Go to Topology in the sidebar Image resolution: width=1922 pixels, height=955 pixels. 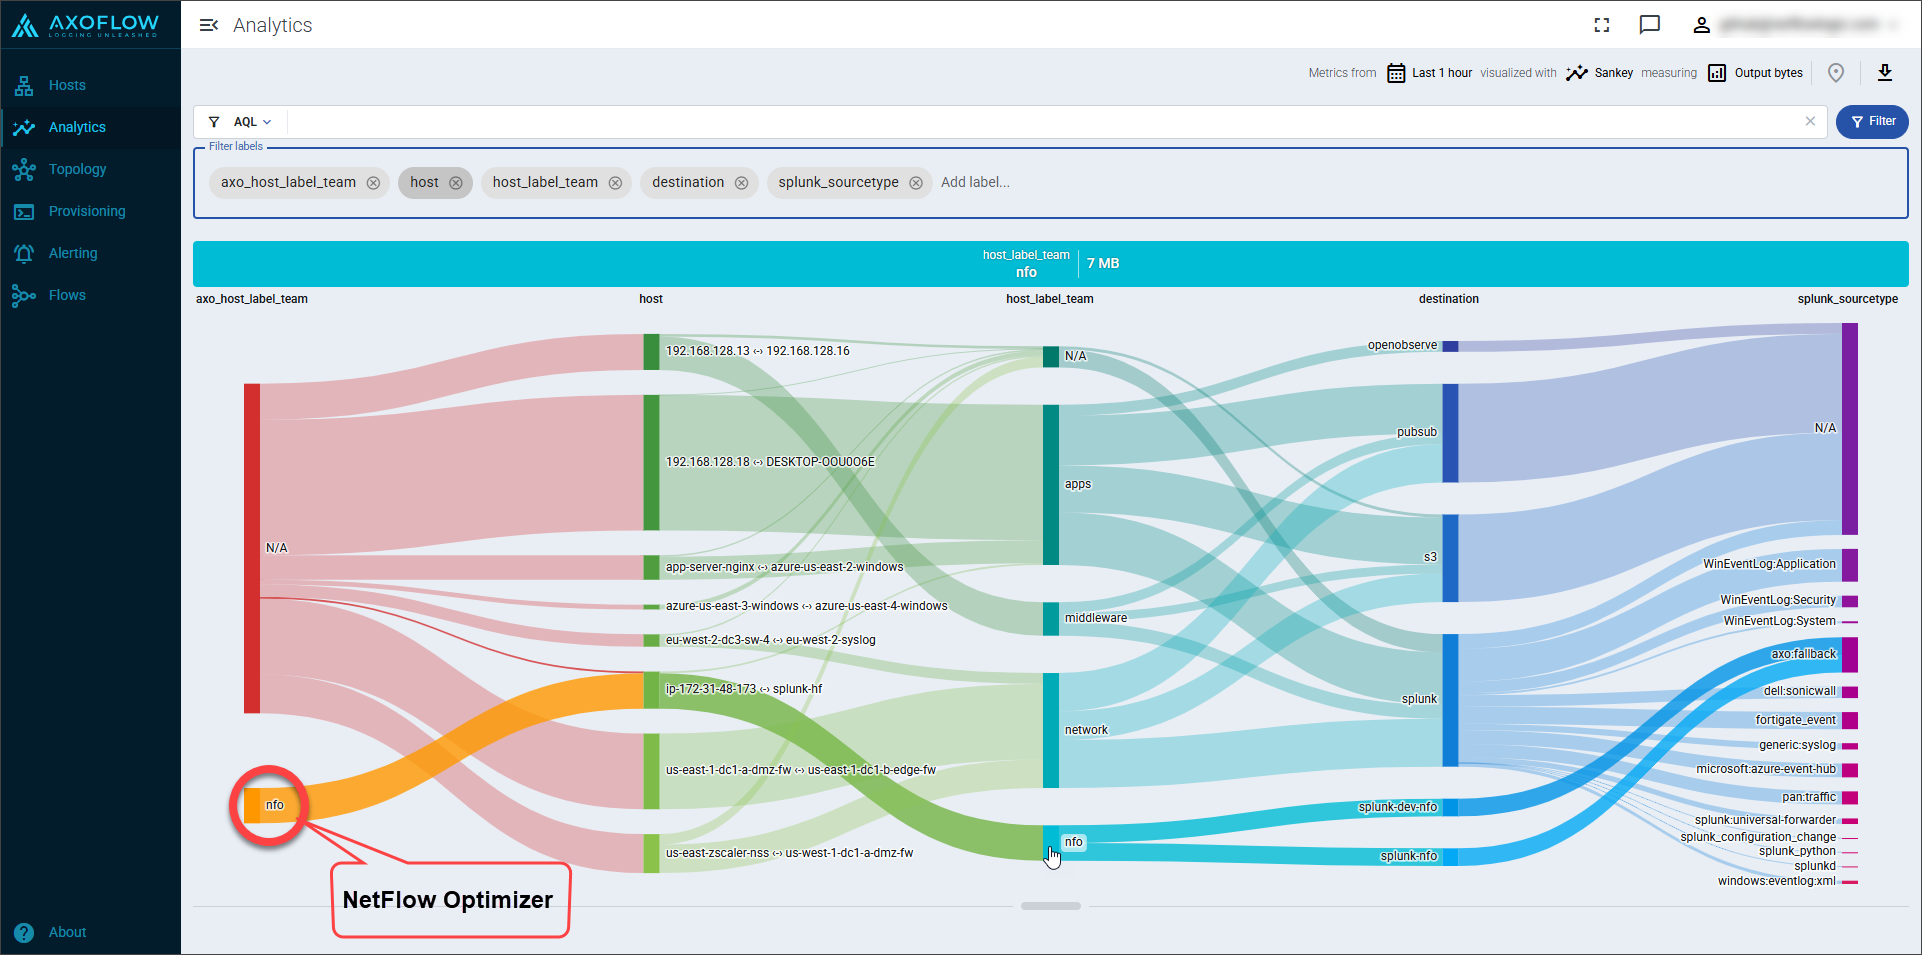pos(77,169)
